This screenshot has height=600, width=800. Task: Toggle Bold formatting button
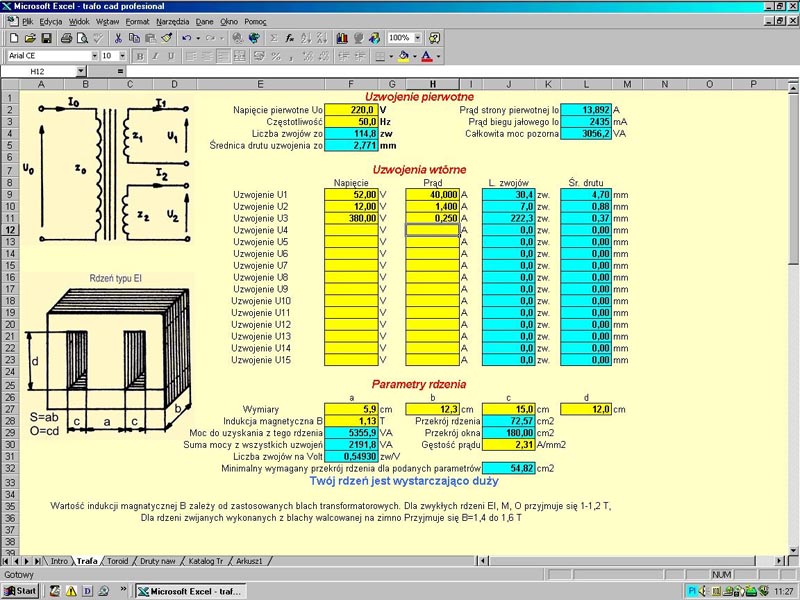(x=140, y=56)
